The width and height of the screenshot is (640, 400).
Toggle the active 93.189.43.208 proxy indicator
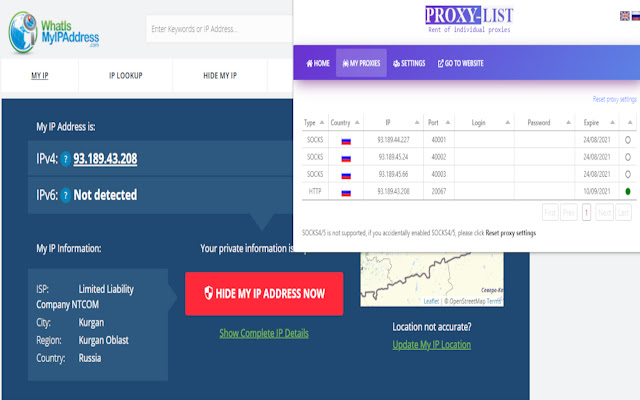click(x=628, y=191)
